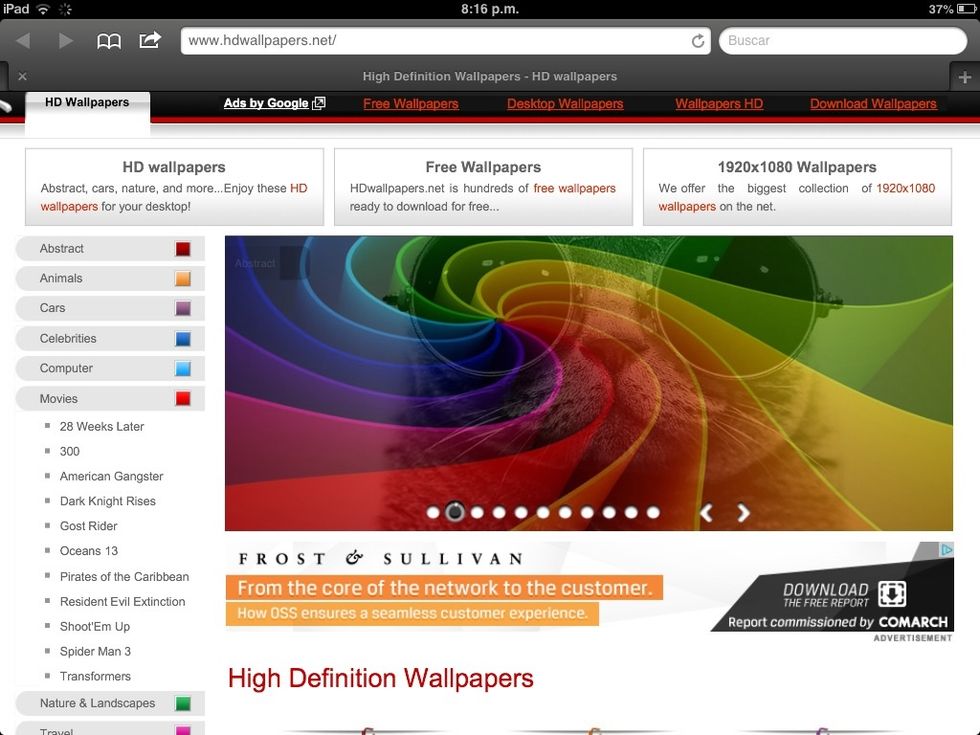Open the HD Wallpapers site tab

(87, 103)
